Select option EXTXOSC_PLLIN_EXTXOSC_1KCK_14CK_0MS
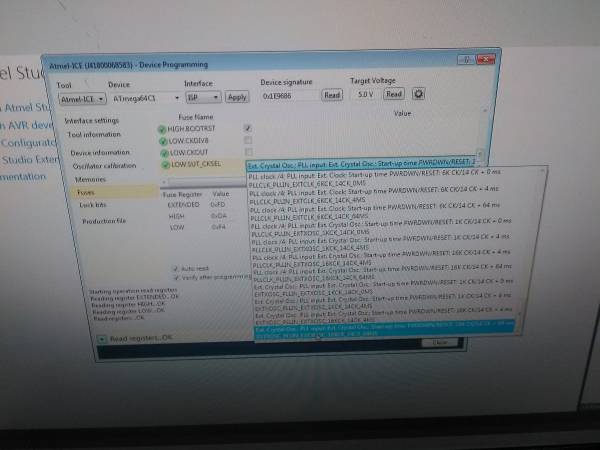This screenshot has width=600, height=450. pyautogui.click(x=383, y=287)
